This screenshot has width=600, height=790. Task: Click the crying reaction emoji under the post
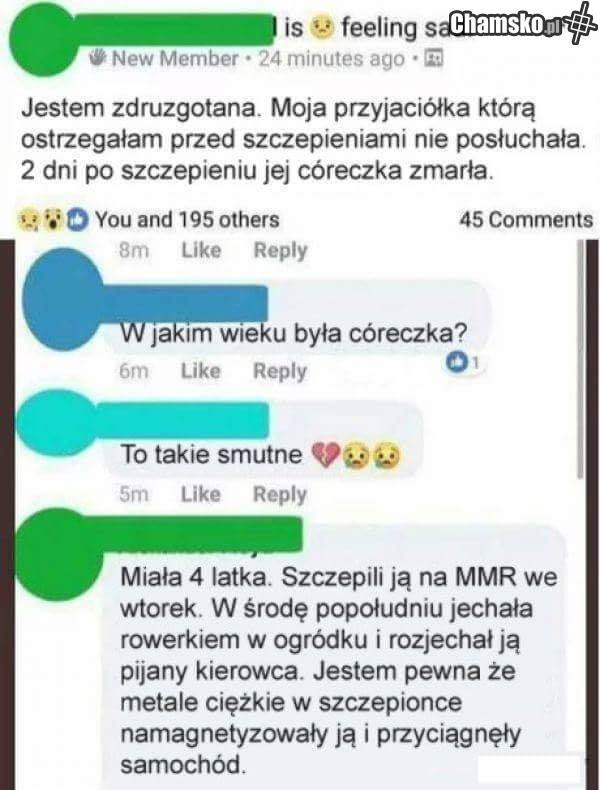(x=28, y=220)
